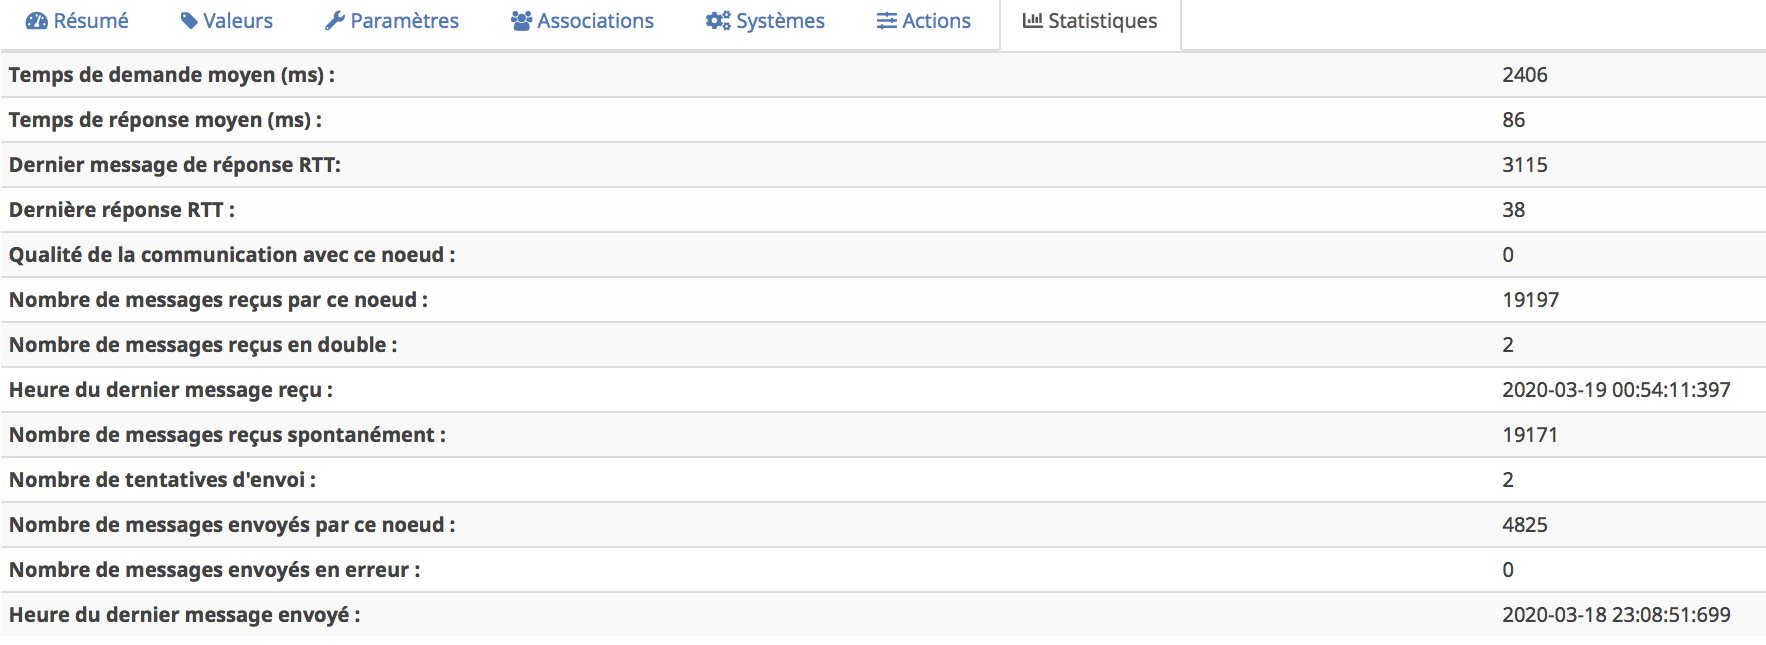This screenshot has width=1766, height=645.
Task: Click the Valeurs tag icon
Action: click(x=189, y=21)
